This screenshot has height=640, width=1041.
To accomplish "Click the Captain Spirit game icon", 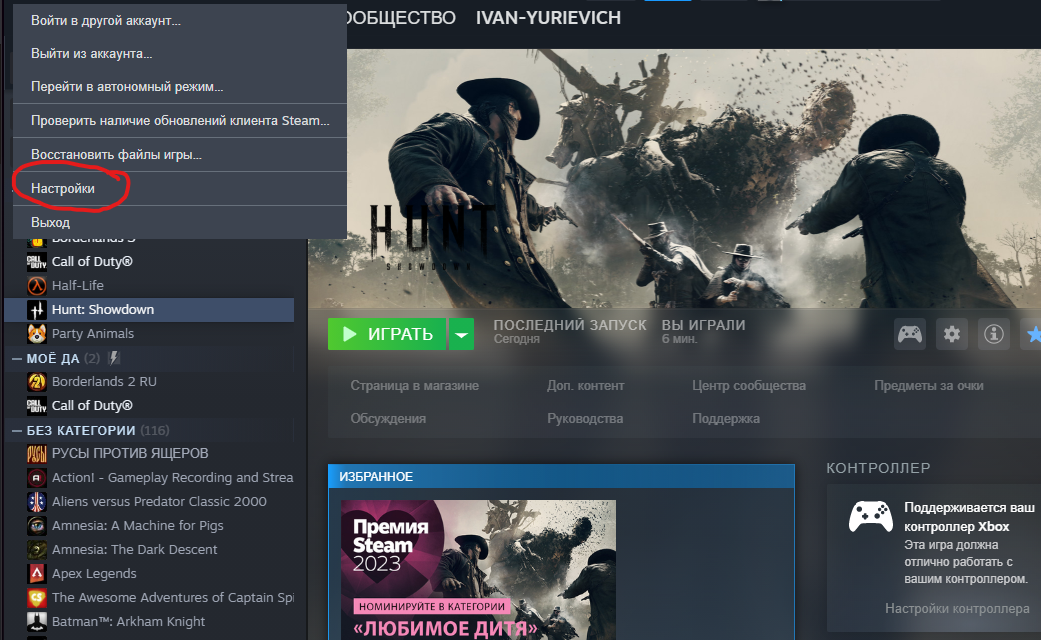I will (x=37, y=598).
